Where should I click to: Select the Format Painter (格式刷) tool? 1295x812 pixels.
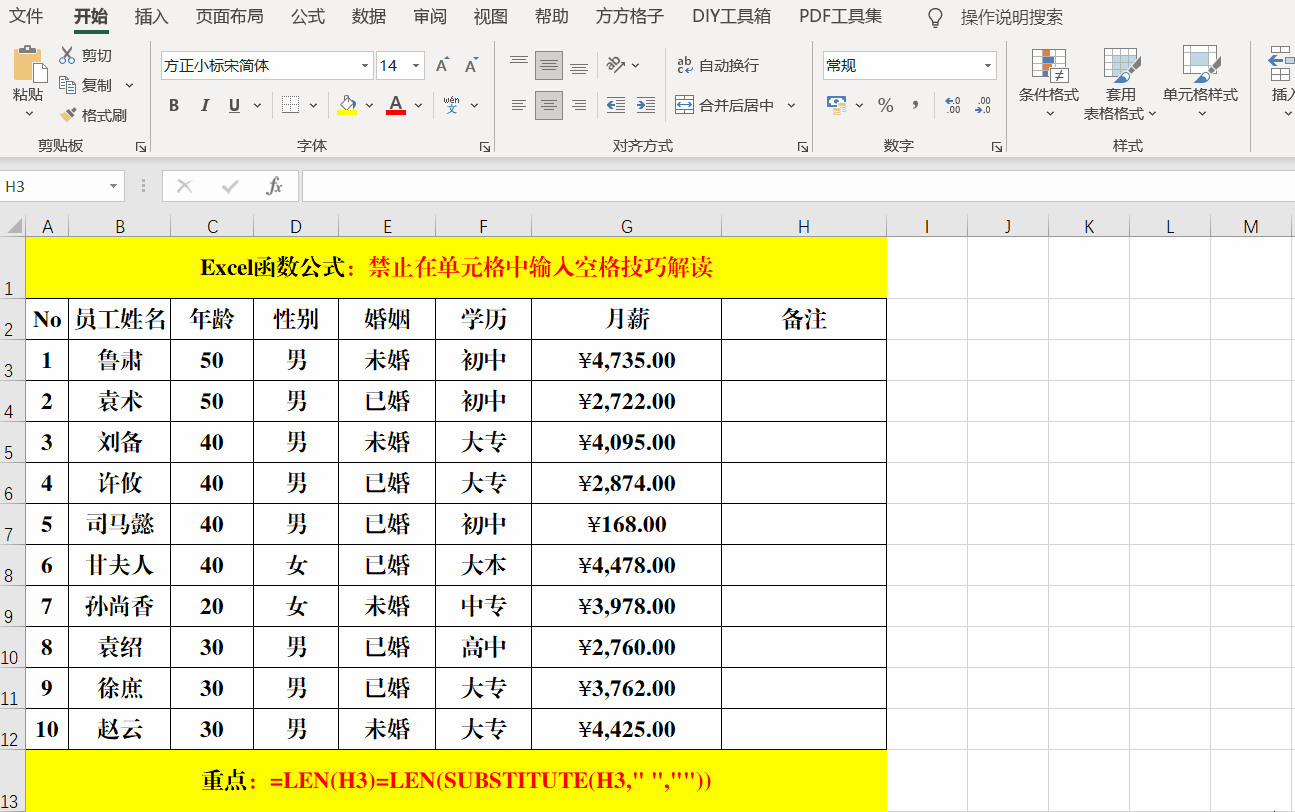93,115
